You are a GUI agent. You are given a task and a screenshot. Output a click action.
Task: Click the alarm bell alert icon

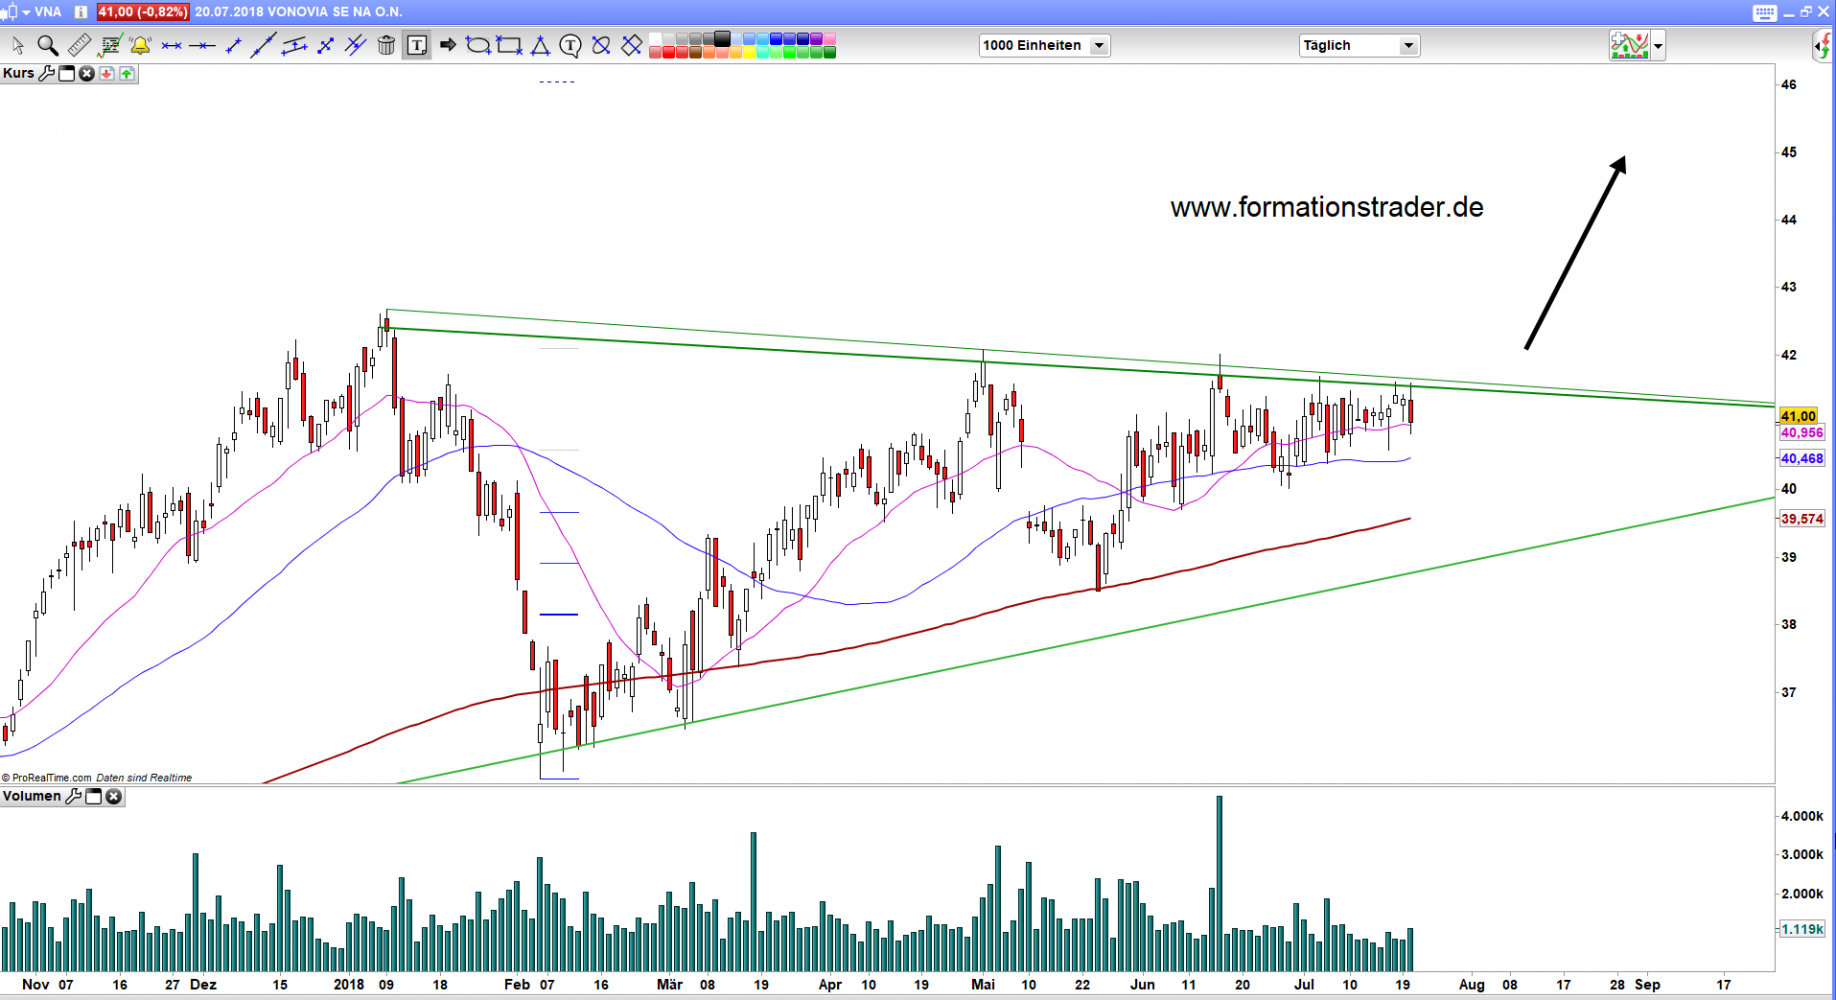click(x=140, y=45)
